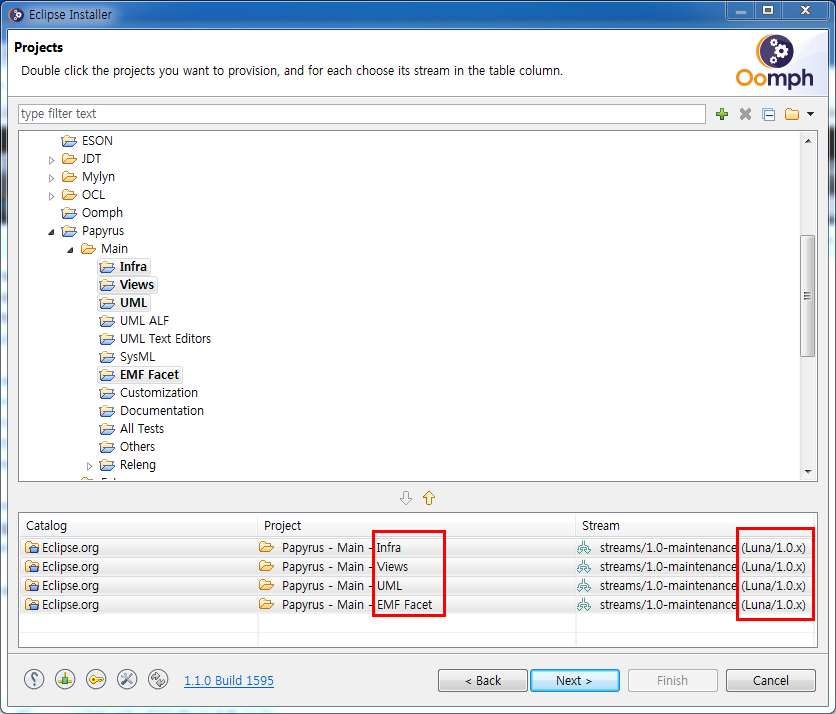Image resolution: width=836 pixels, height=714 pixels.
Task: Collapse the Papyrus tree node
Action: tap(51, 232)
